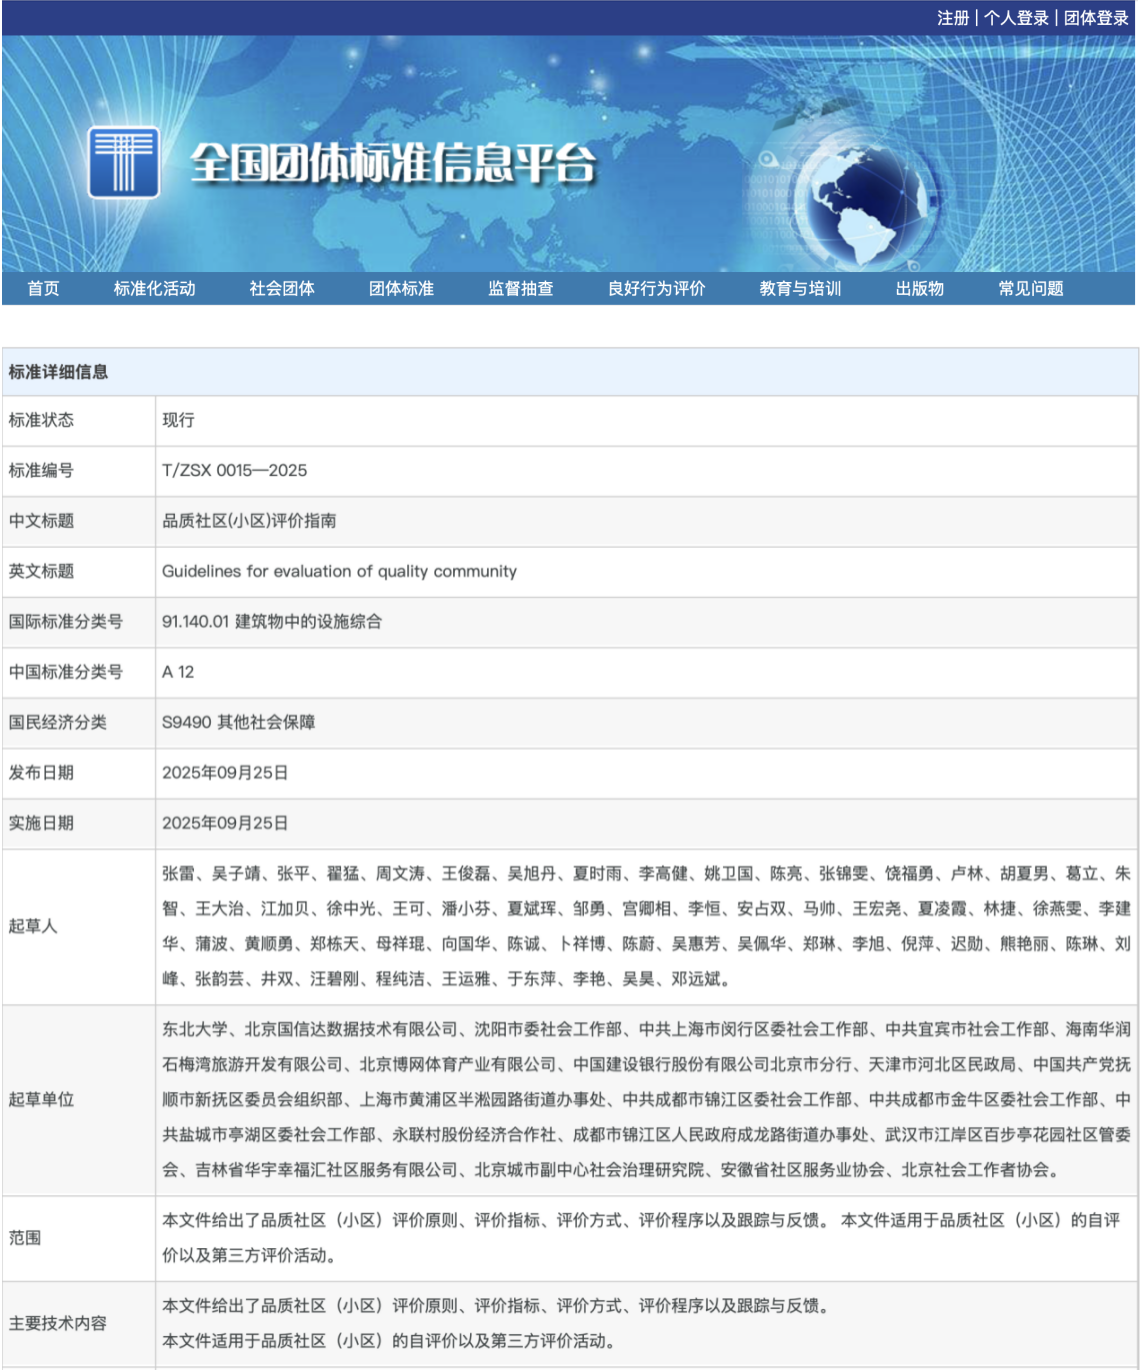This screenshot has width=1140, height=1370.
Task: Click the Chinese title 品质社区(小区)评价指南
Action: 249,521
